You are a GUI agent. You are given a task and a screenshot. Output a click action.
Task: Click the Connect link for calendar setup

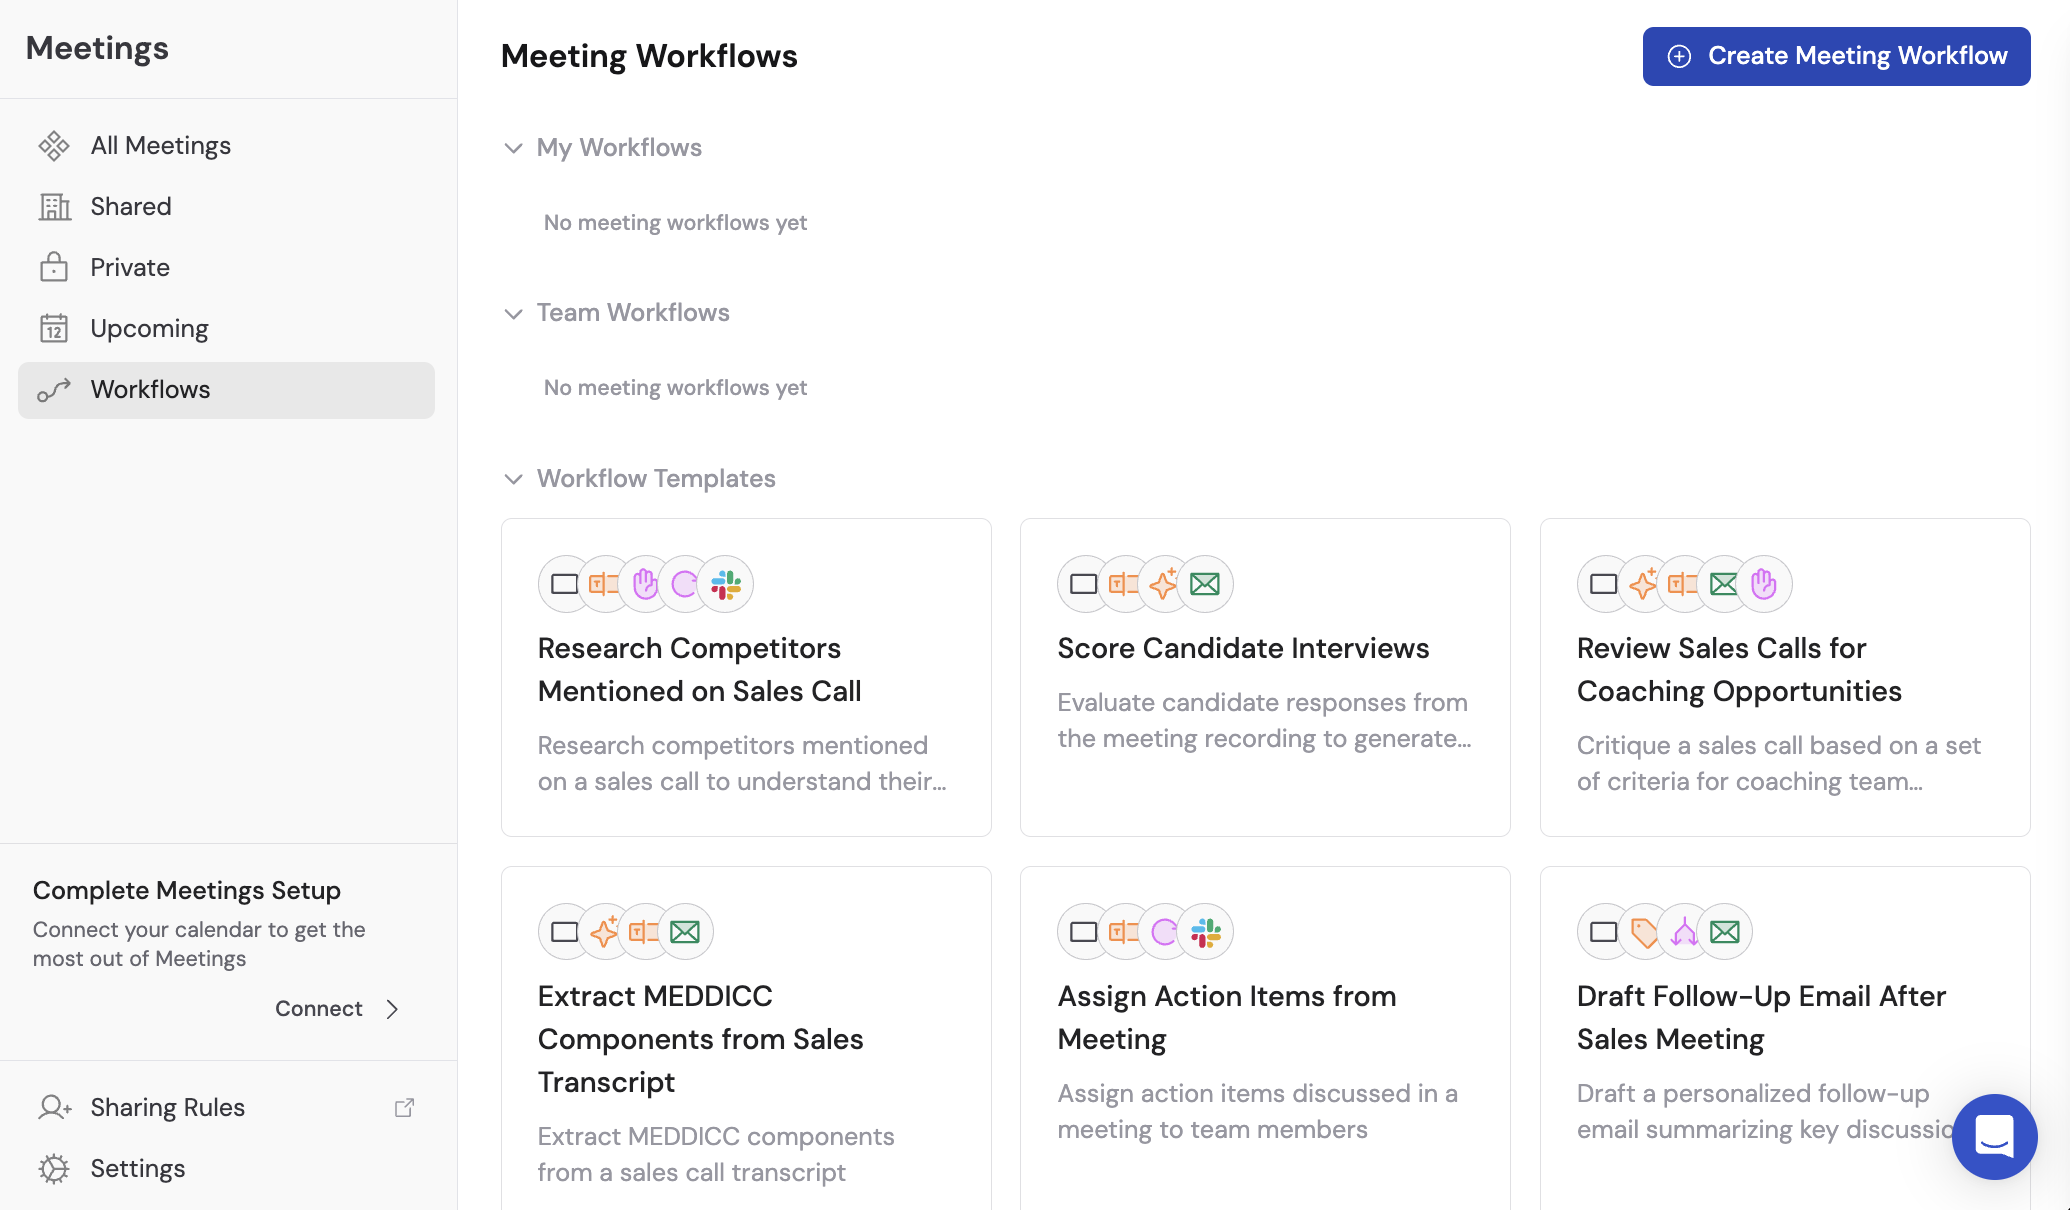(x=318, y=1008)
